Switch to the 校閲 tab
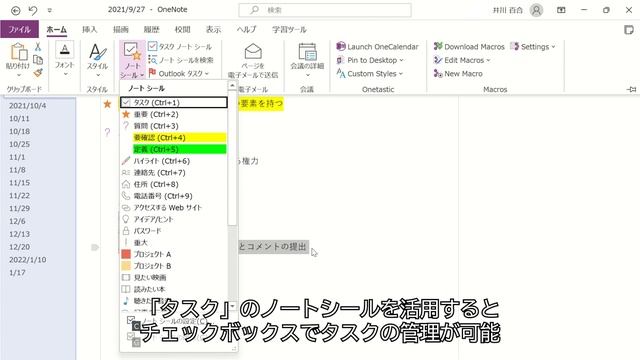This screenshot has height=360, width=640. point(182,29)
